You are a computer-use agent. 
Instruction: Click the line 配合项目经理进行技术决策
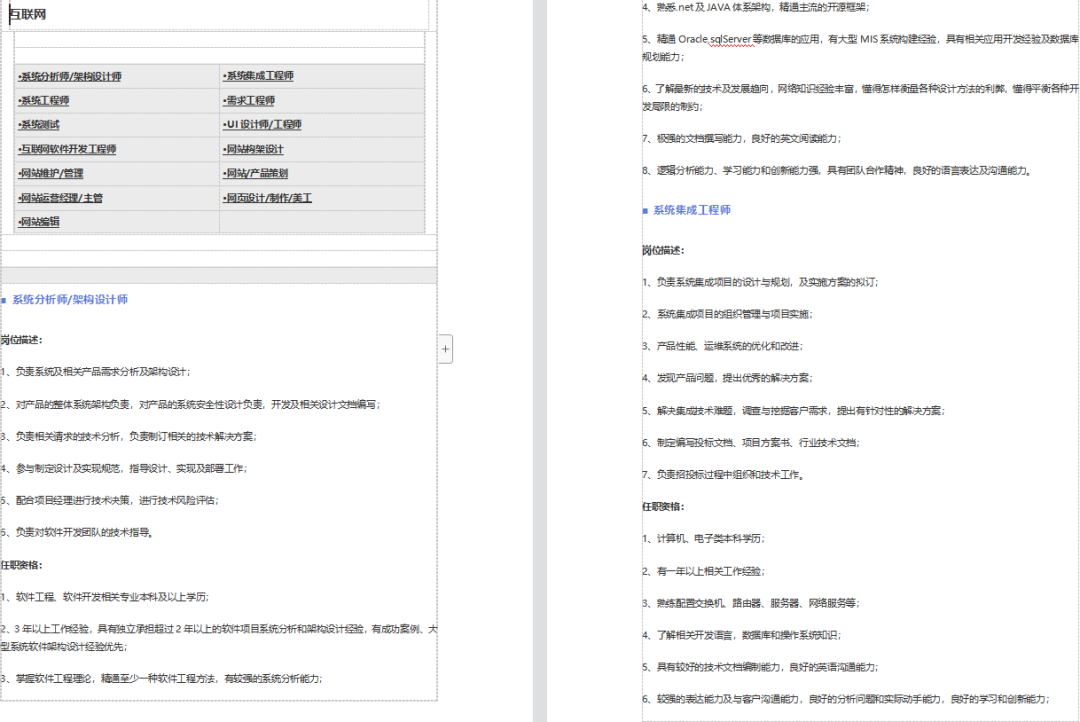[x=110, y=500]
